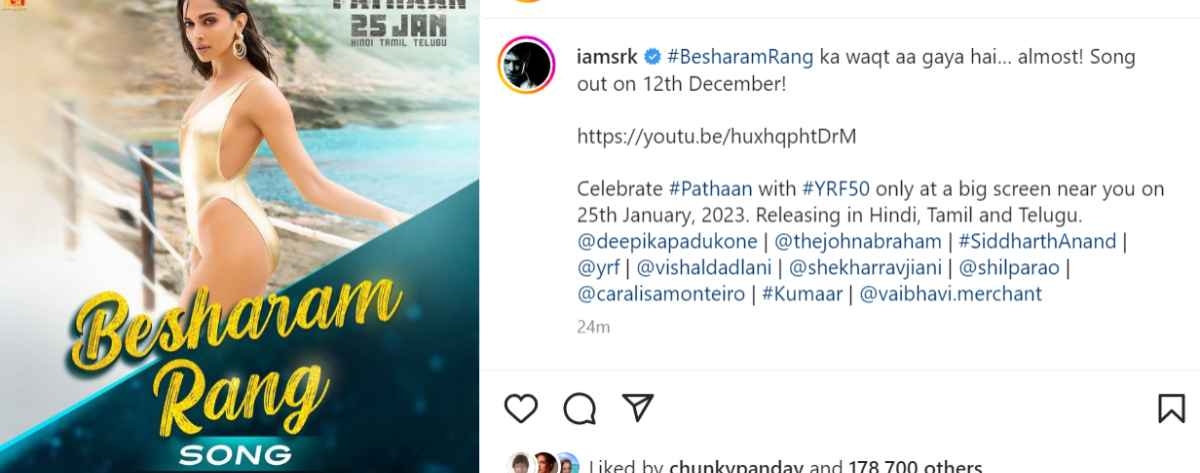Open #SiddharthAnand hashtag

1037,241
